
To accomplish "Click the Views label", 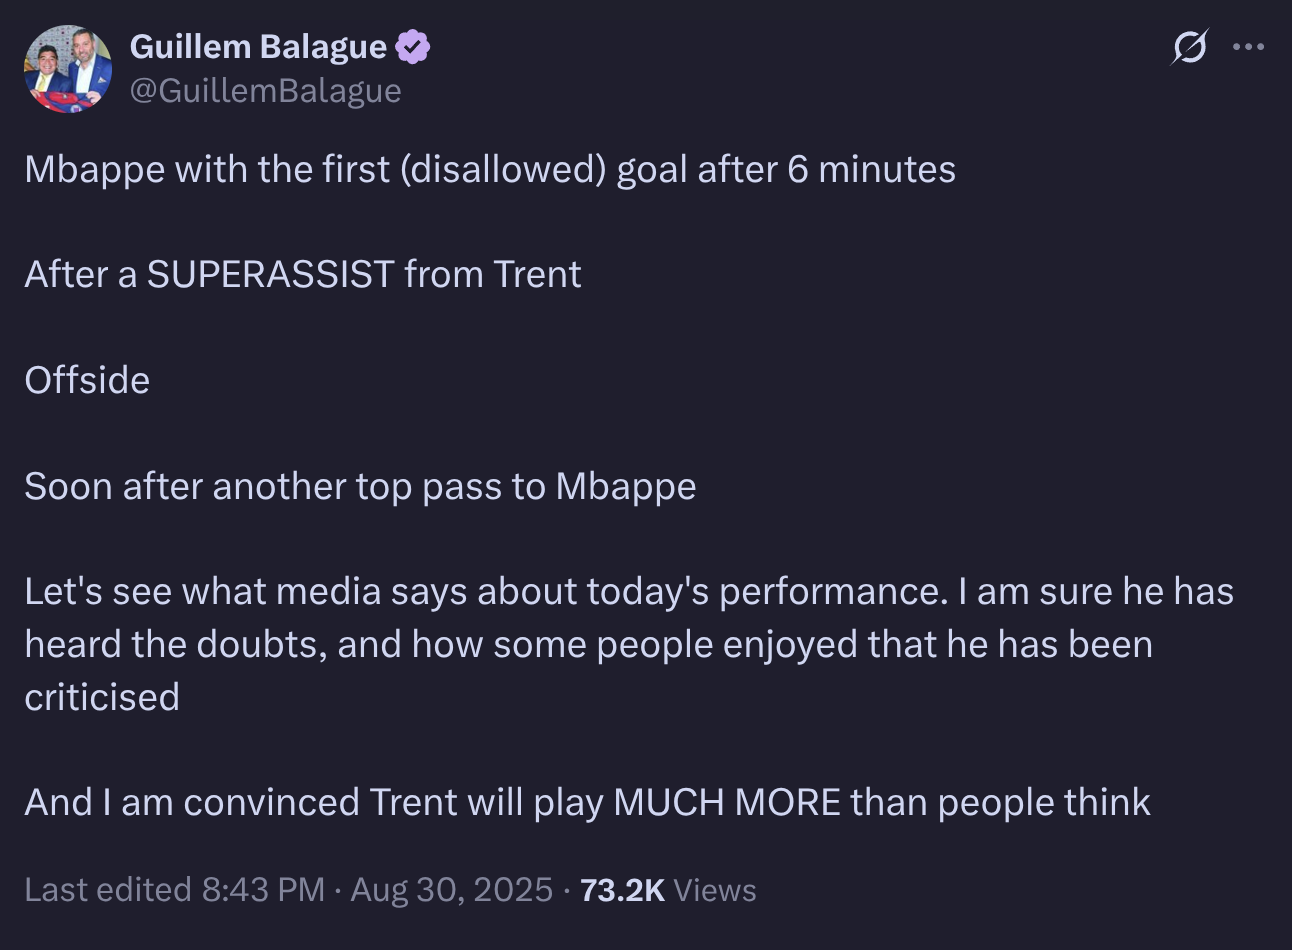I will 715,890.
